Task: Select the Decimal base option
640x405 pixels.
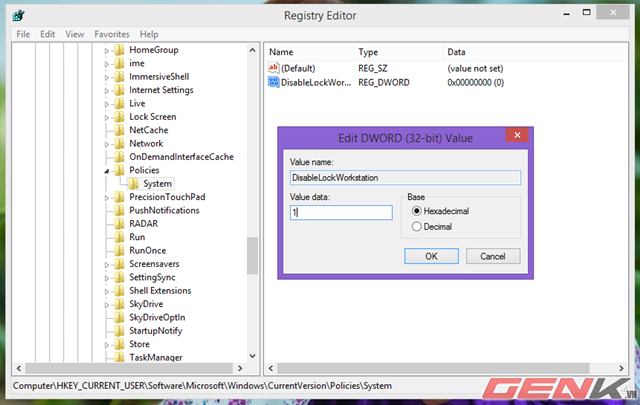Action: click(417, 227)
